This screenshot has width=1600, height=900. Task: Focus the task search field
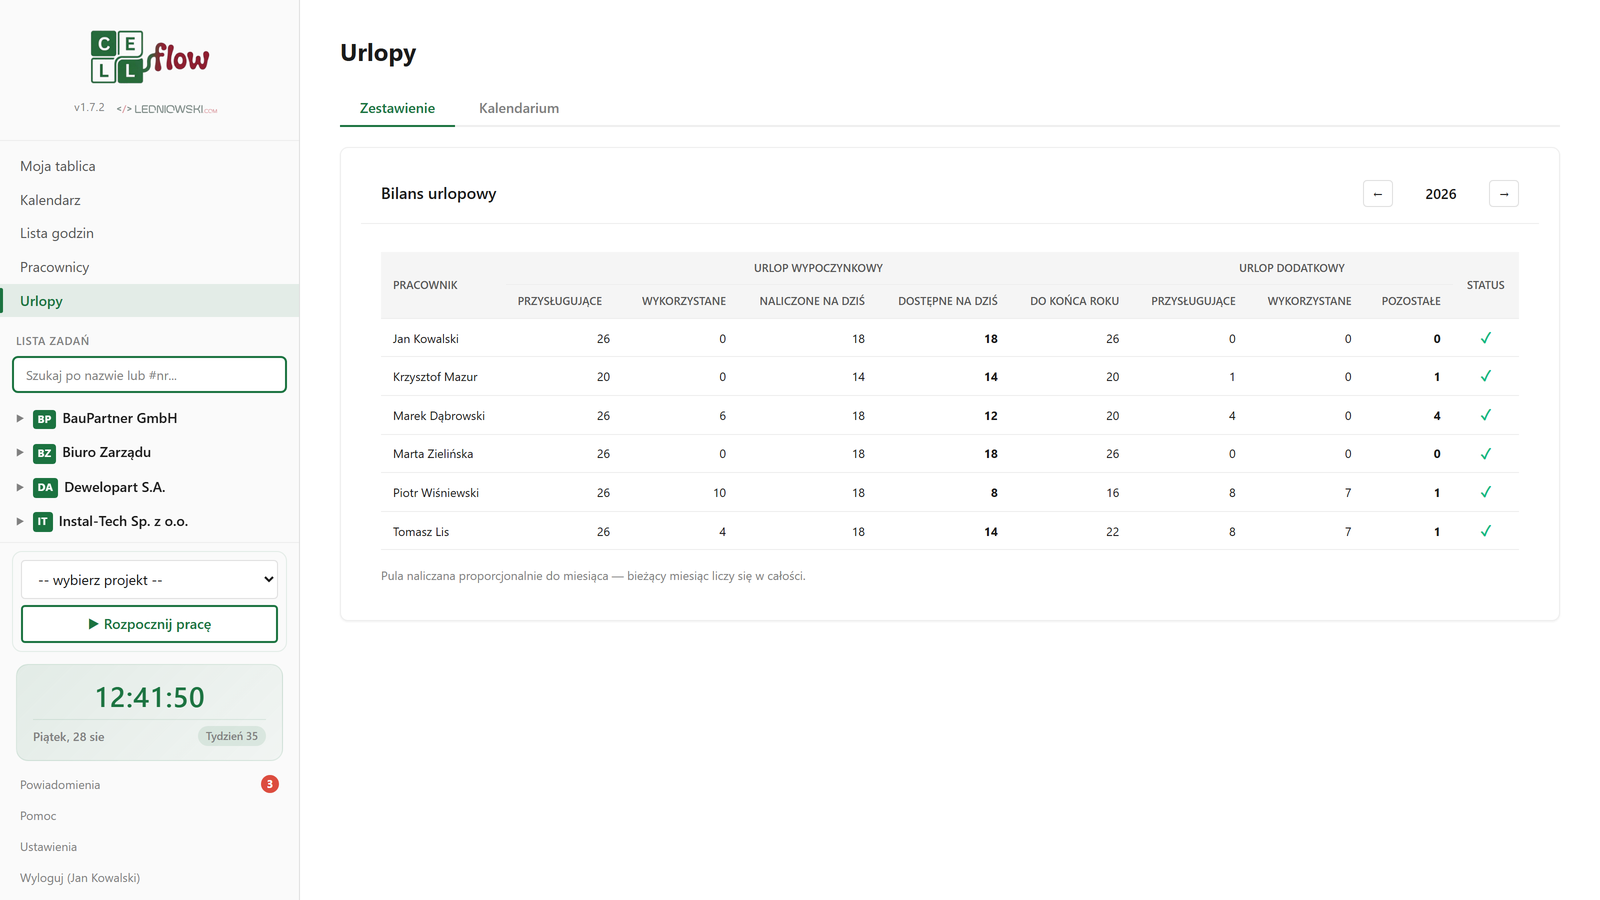pos(149,375)
